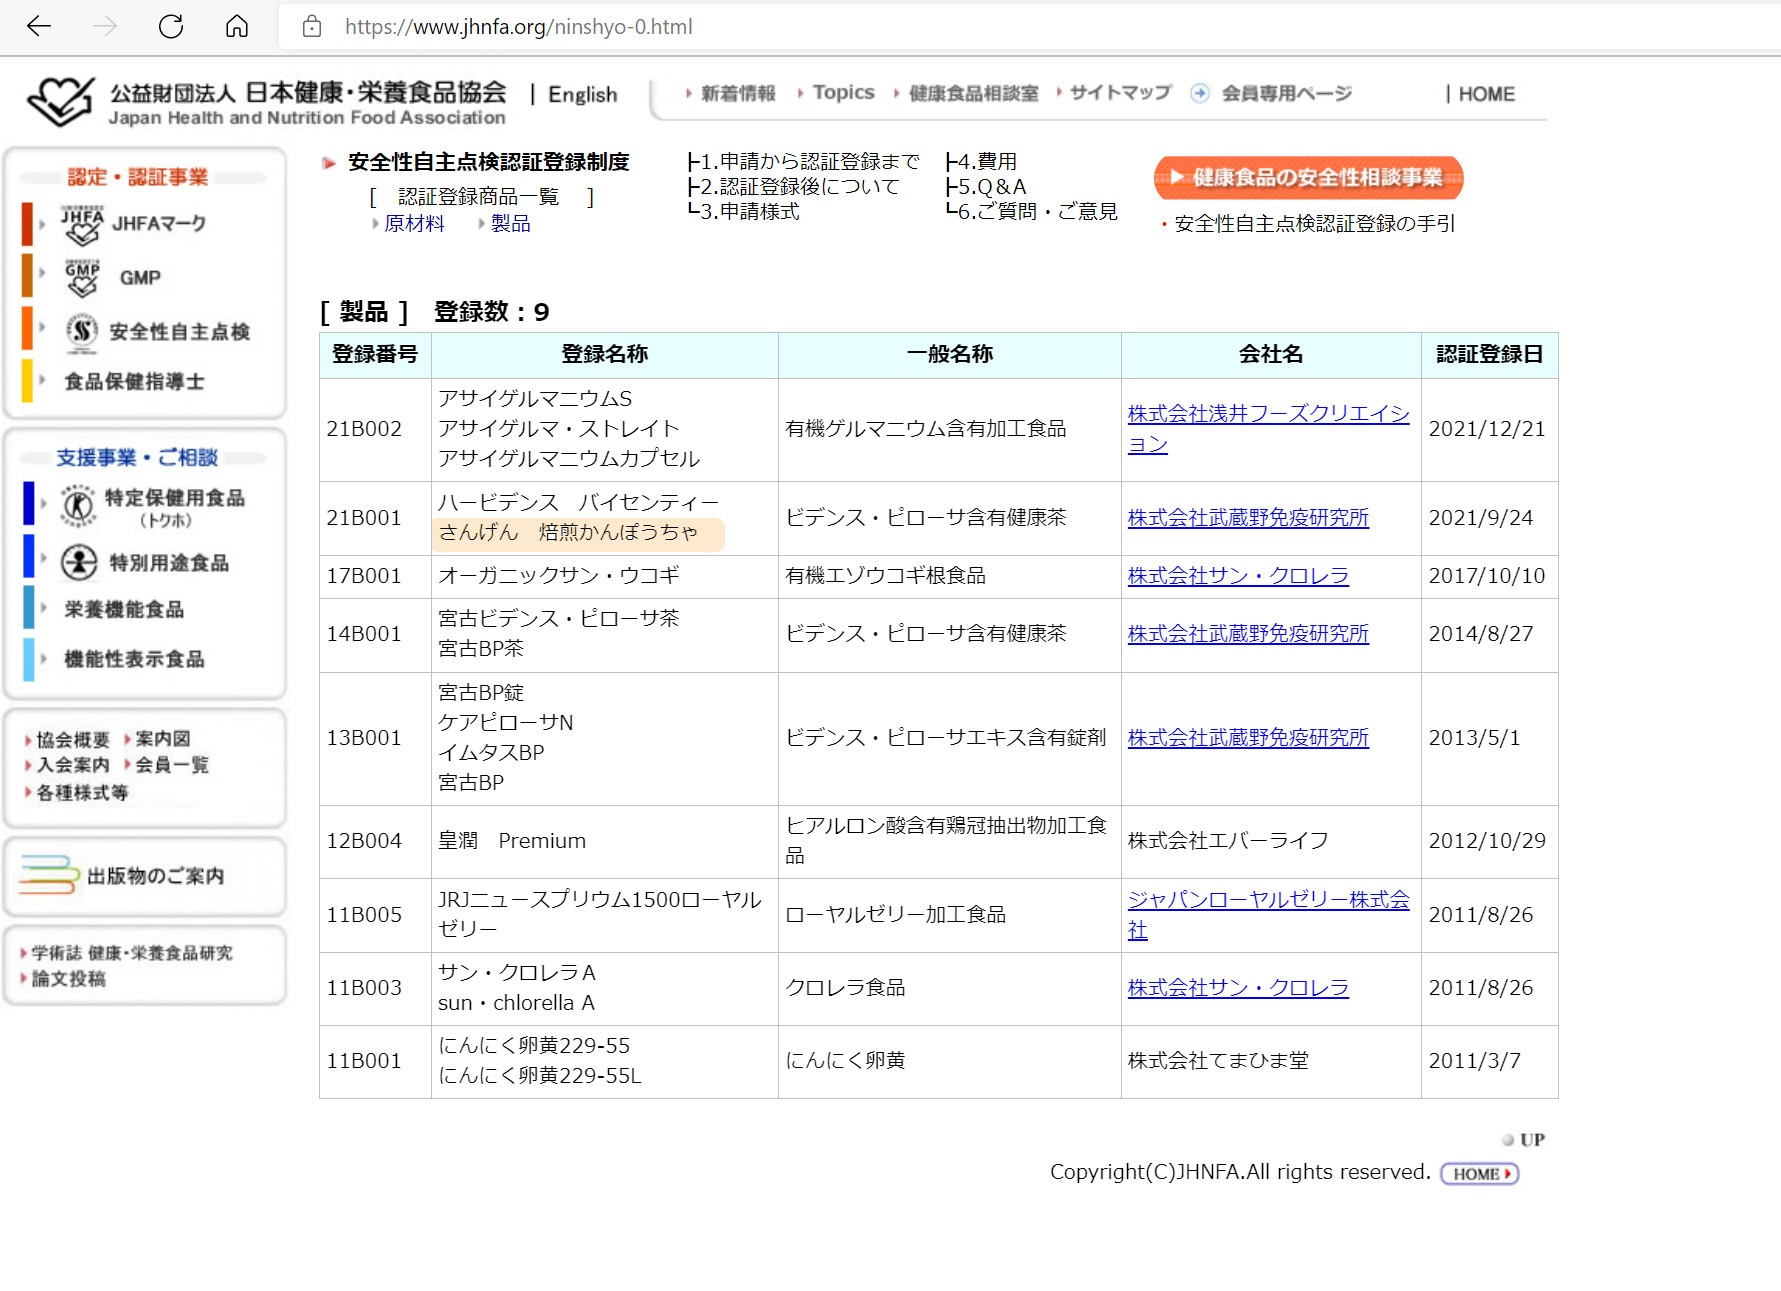
Task: Open 機能性表示食品 in sidebar
Action: click(134, 659)
